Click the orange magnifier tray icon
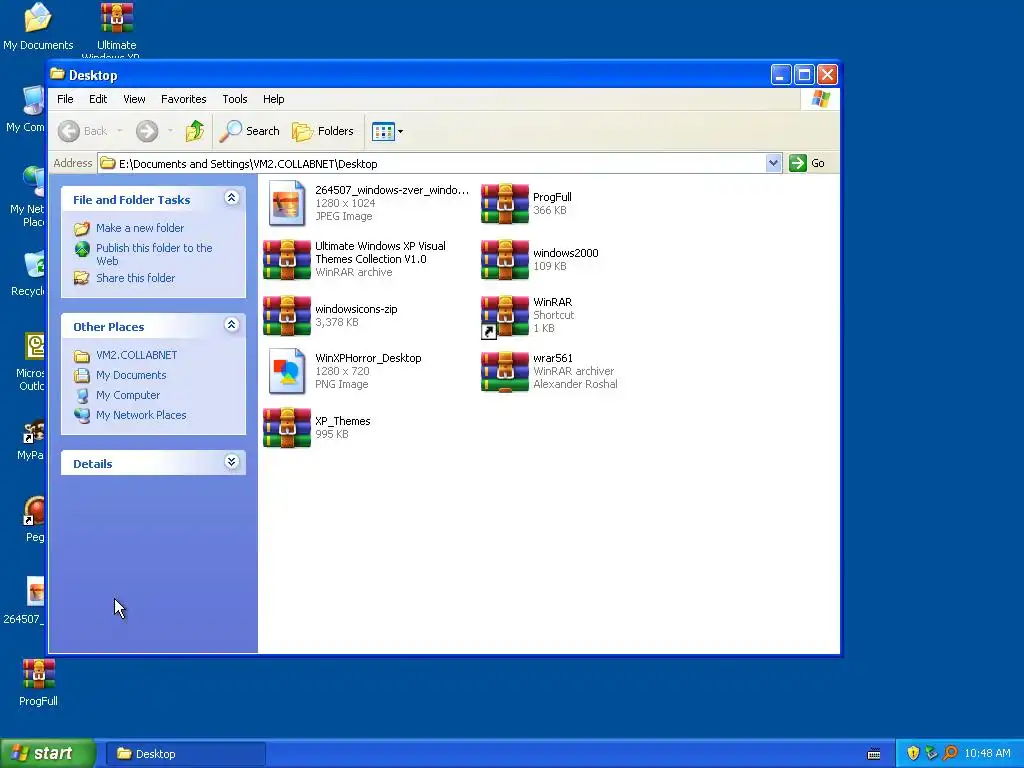The width and height of the screenshot is (1024, 768). coord(950,753)
